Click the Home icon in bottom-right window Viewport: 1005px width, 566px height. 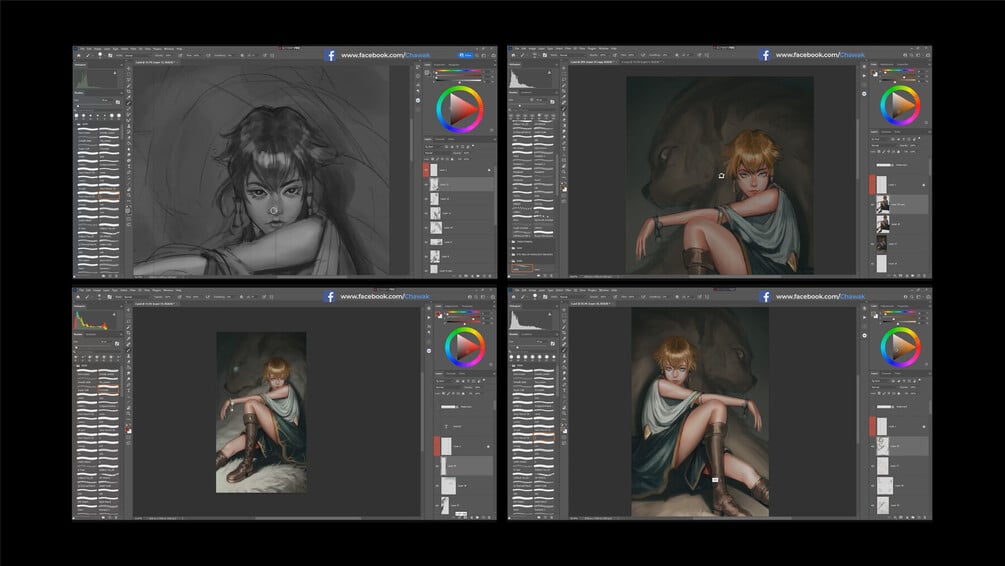pos(514,297)
